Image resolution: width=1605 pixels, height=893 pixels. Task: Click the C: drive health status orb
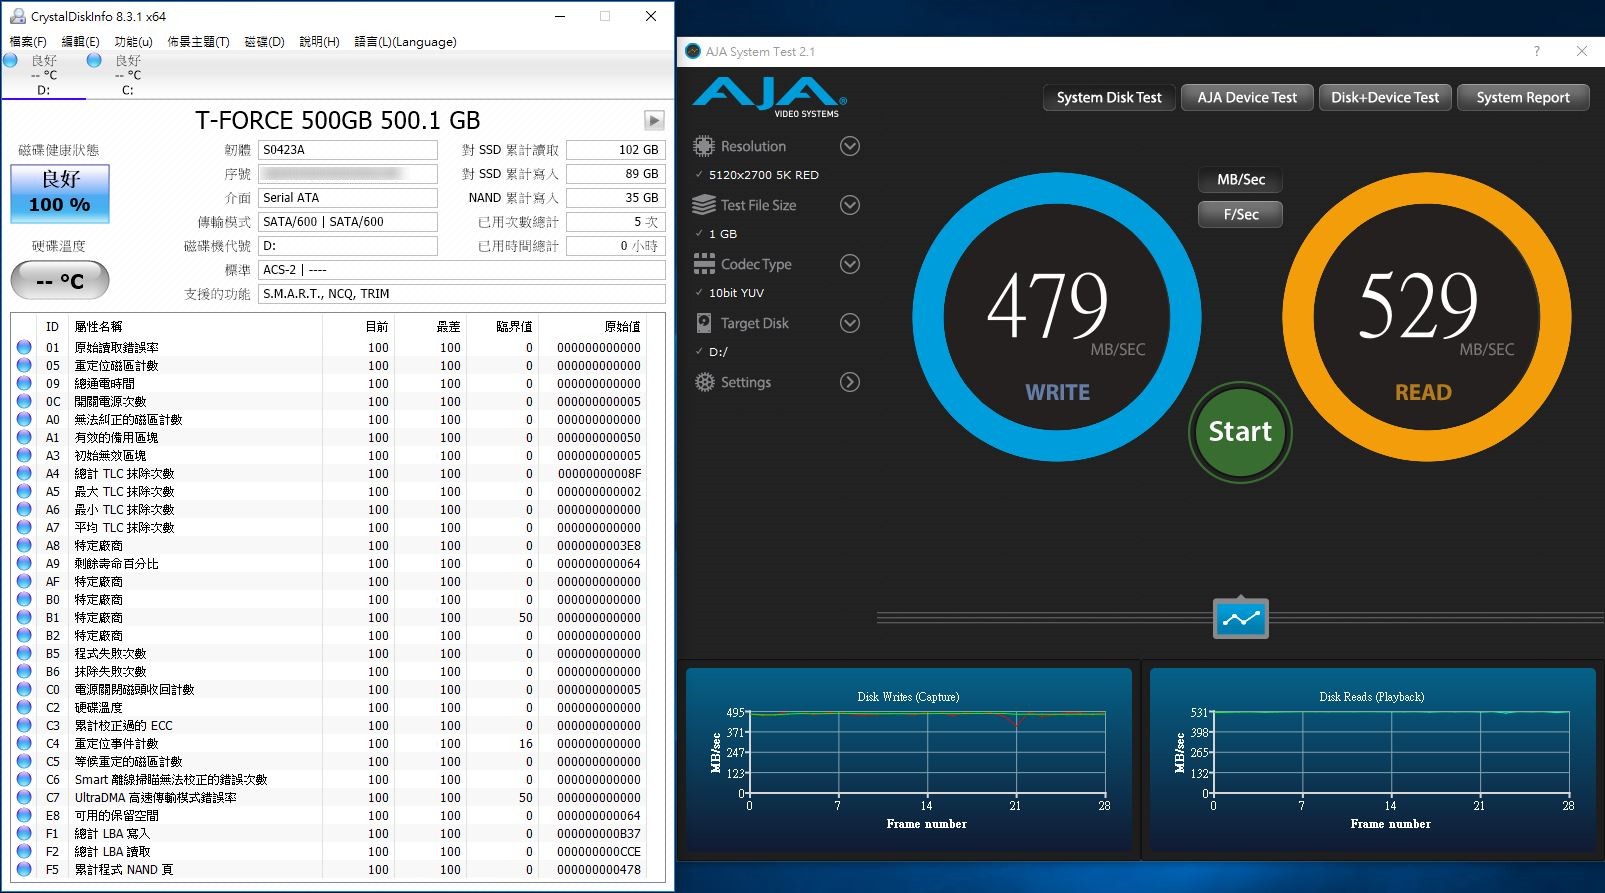pyautogui.click(x=94, y=60)
